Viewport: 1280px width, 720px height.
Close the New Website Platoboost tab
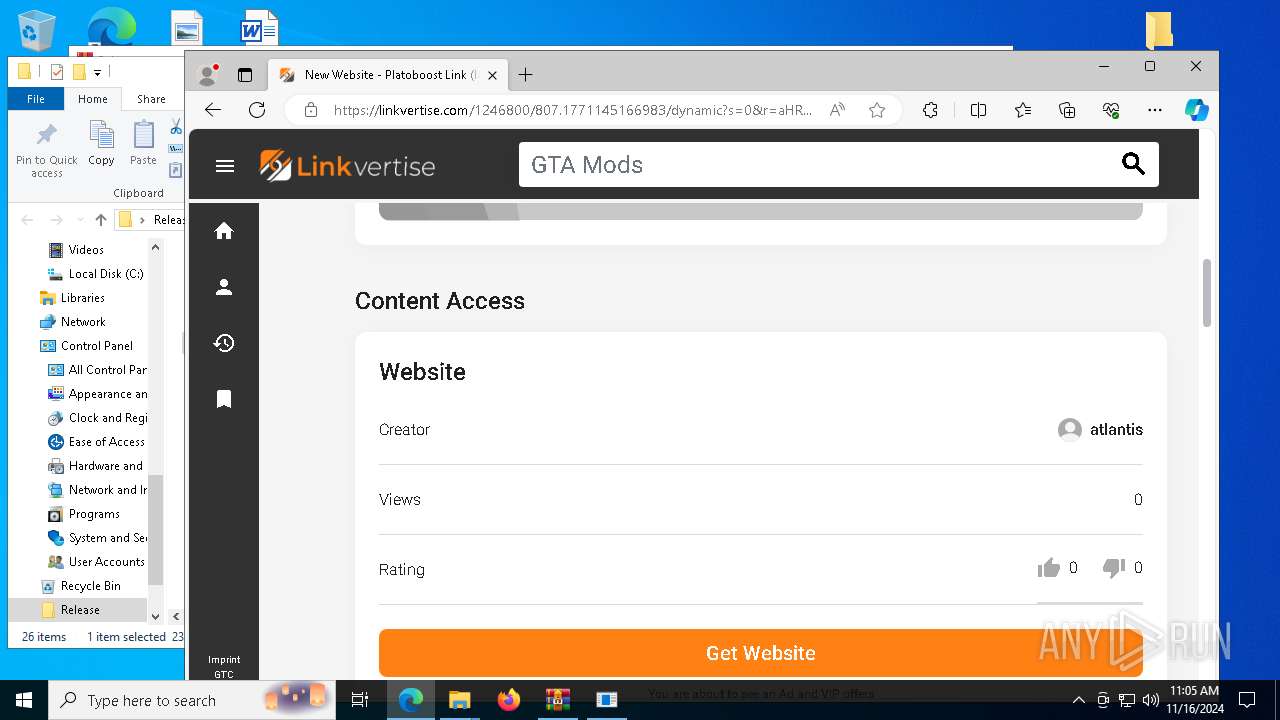[x=492, y=75]
